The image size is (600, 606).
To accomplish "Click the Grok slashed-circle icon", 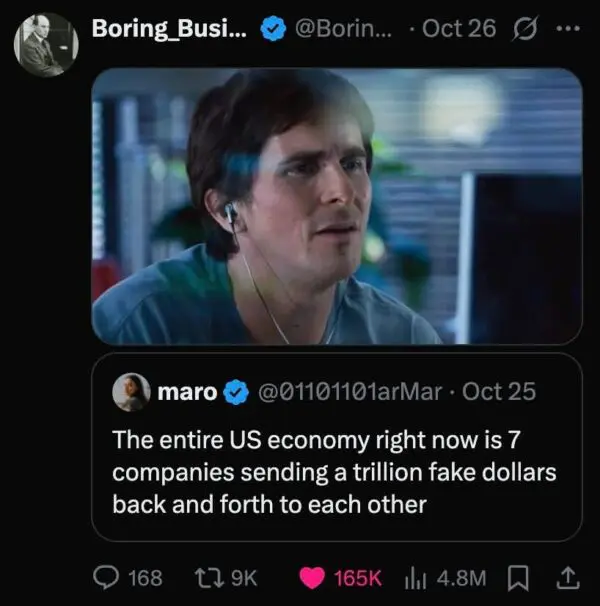I will coord(521,28).
